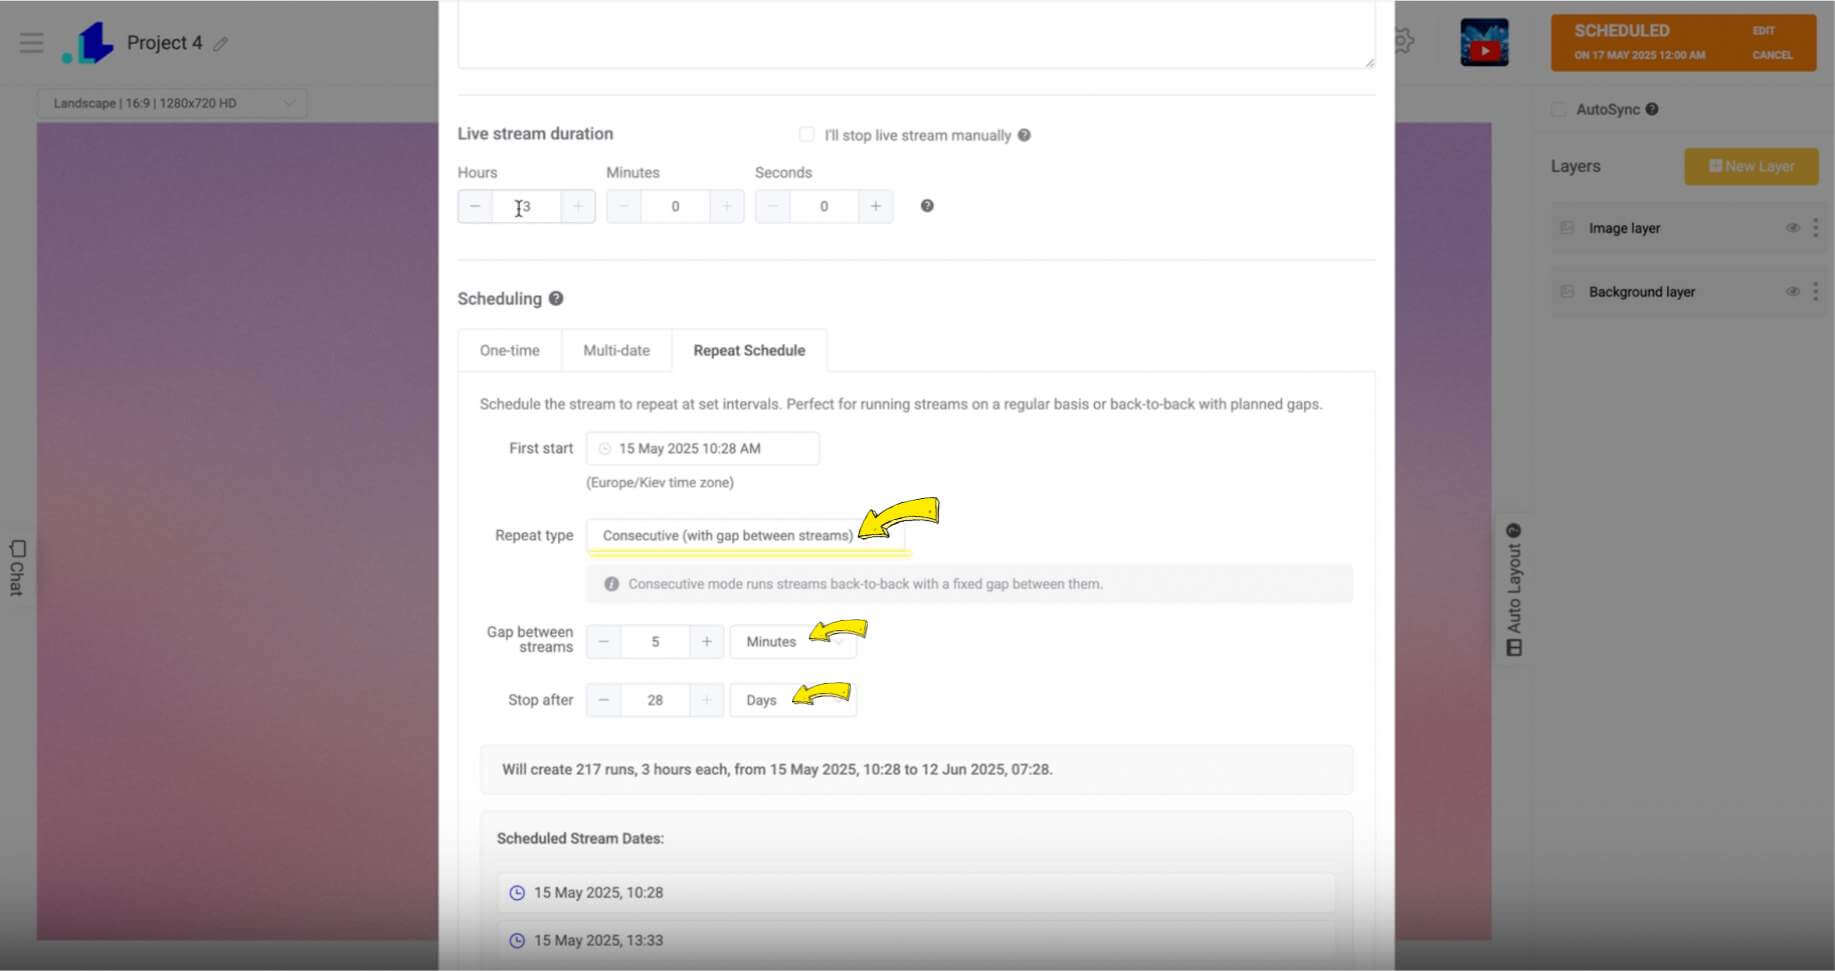Open Repeat type dropdown
The width and height of the screenshot is (1835, 971).
point(746,535)
